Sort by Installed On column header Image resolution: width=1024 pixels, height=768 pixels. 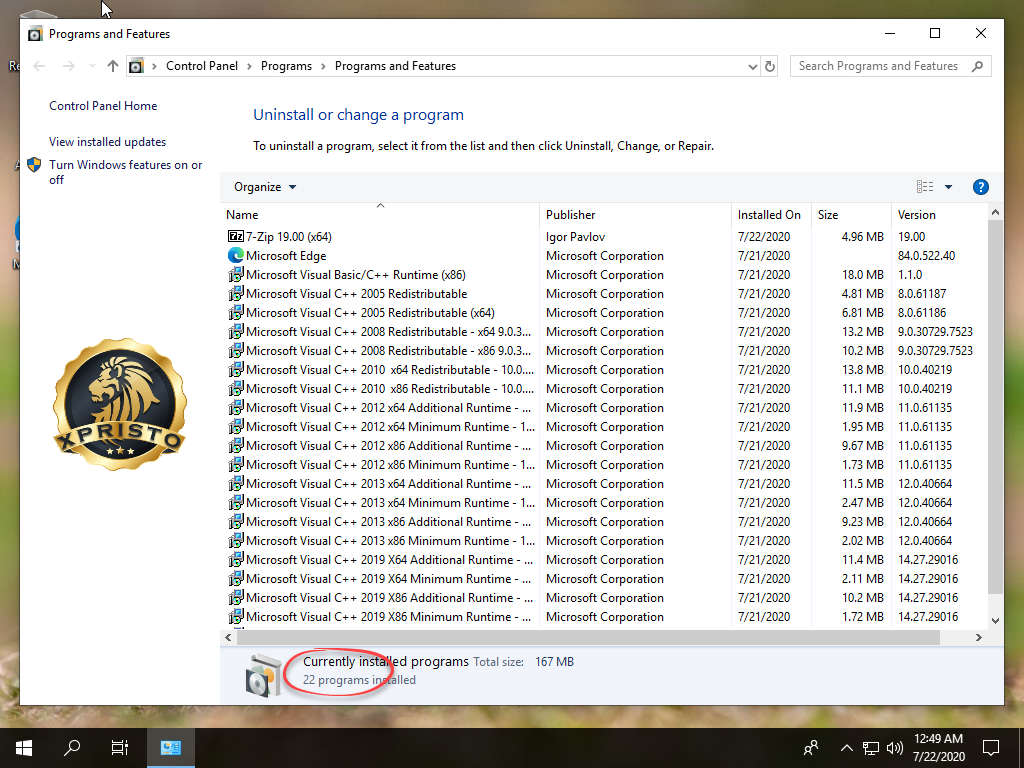tap(771, 215)
